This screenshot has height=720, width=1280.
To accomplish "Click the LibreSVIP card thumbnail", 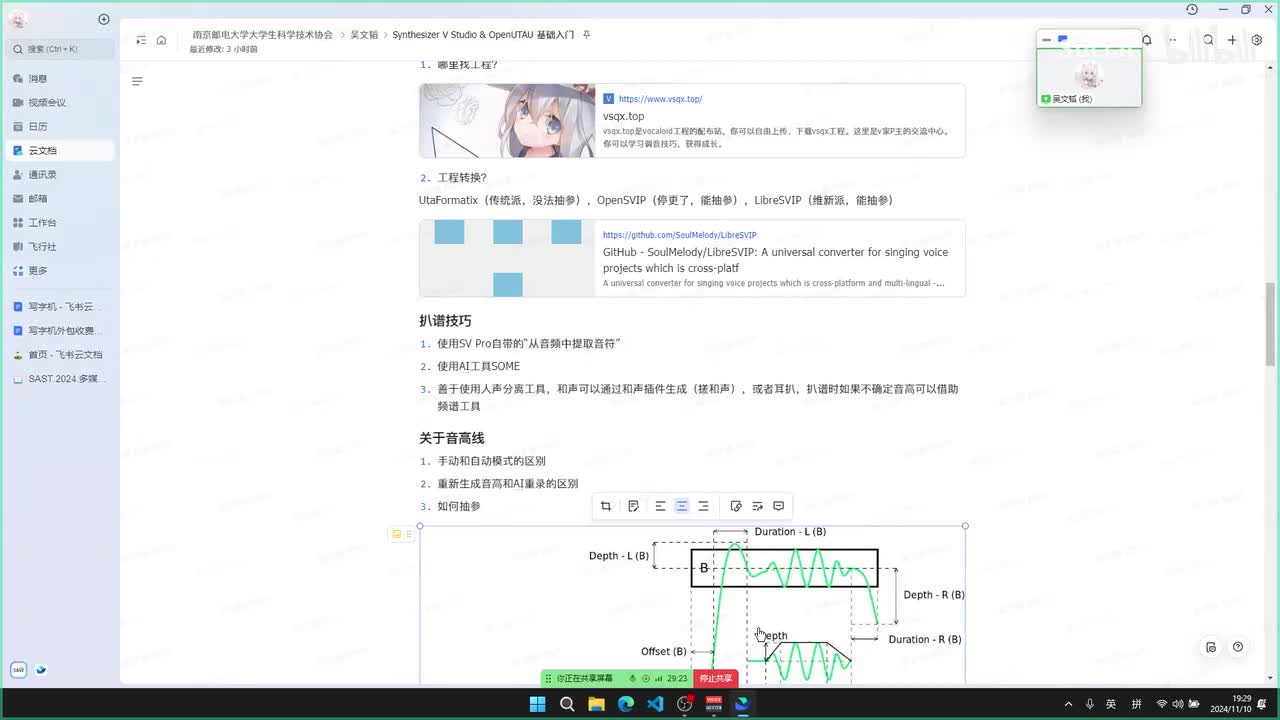I will (507, 258).
